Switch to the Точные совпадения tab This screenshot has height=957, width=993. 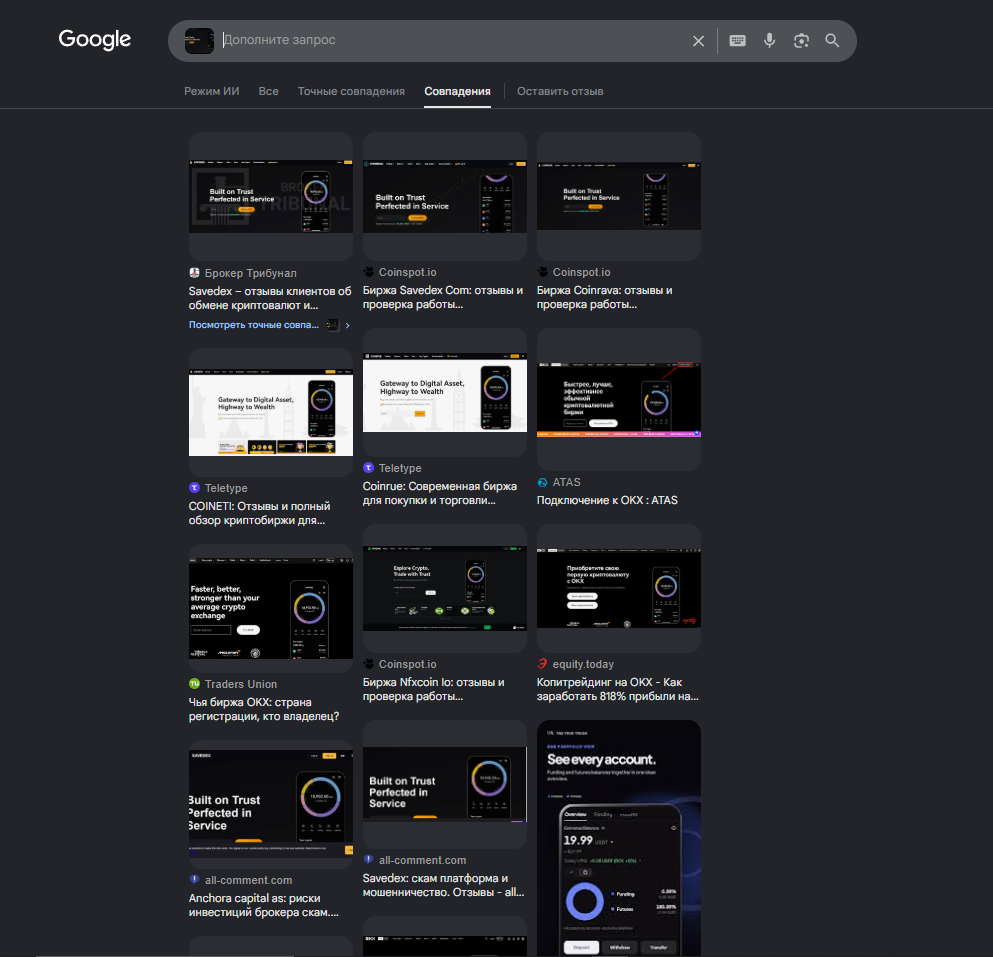coord(351,91)
